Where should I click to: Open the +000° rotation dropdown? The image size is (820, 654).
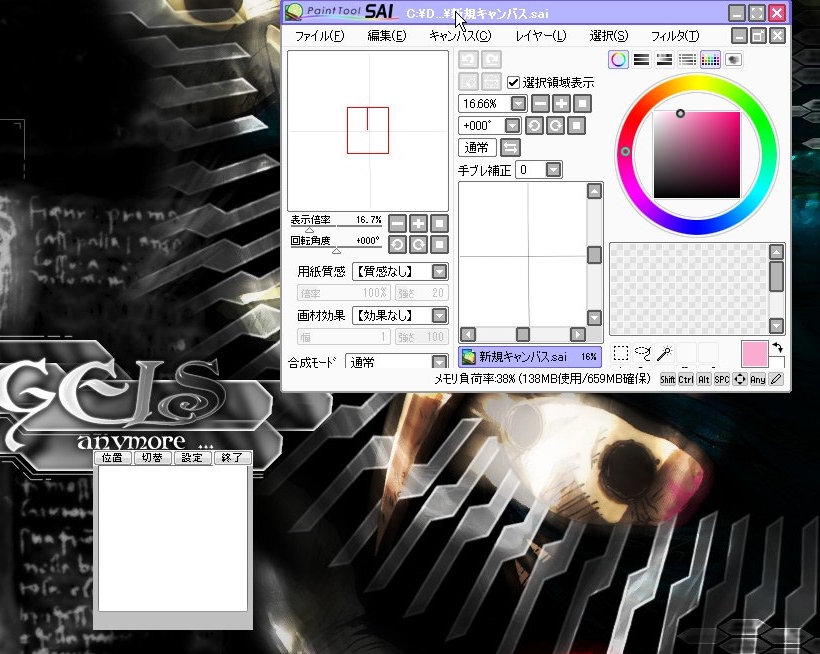[512, 125]
